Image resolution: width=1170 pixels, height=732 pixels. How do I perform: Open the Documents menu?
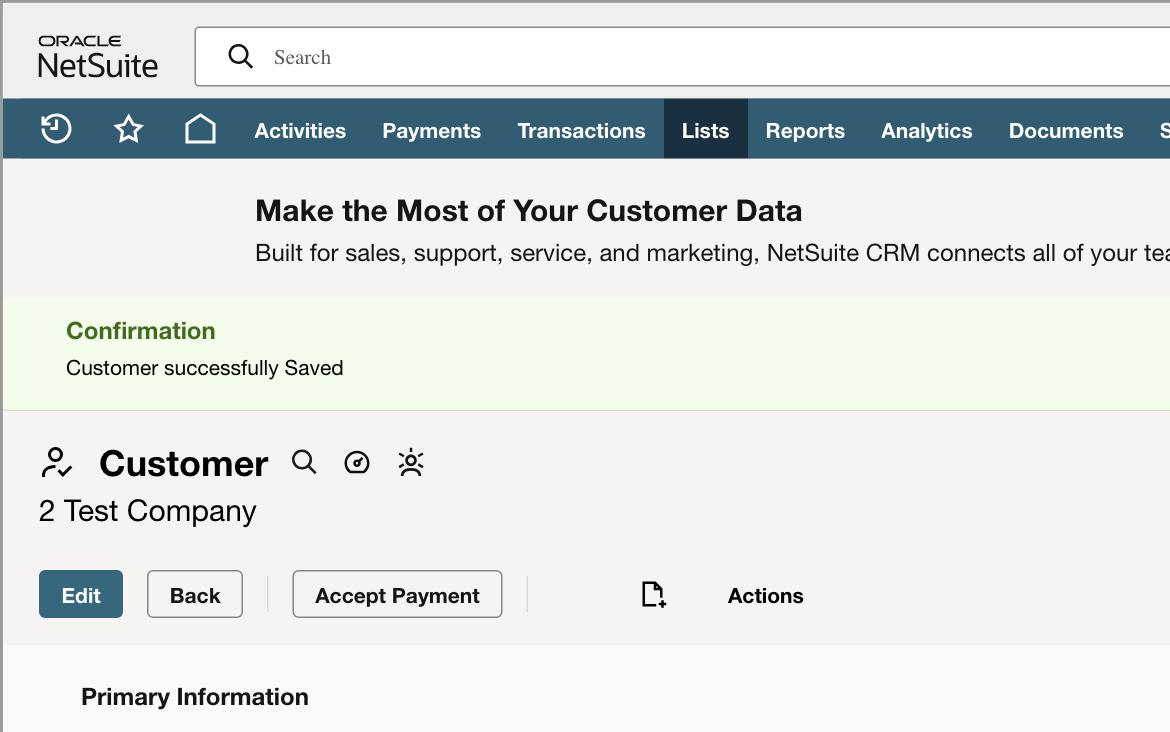coord(1066,131)
